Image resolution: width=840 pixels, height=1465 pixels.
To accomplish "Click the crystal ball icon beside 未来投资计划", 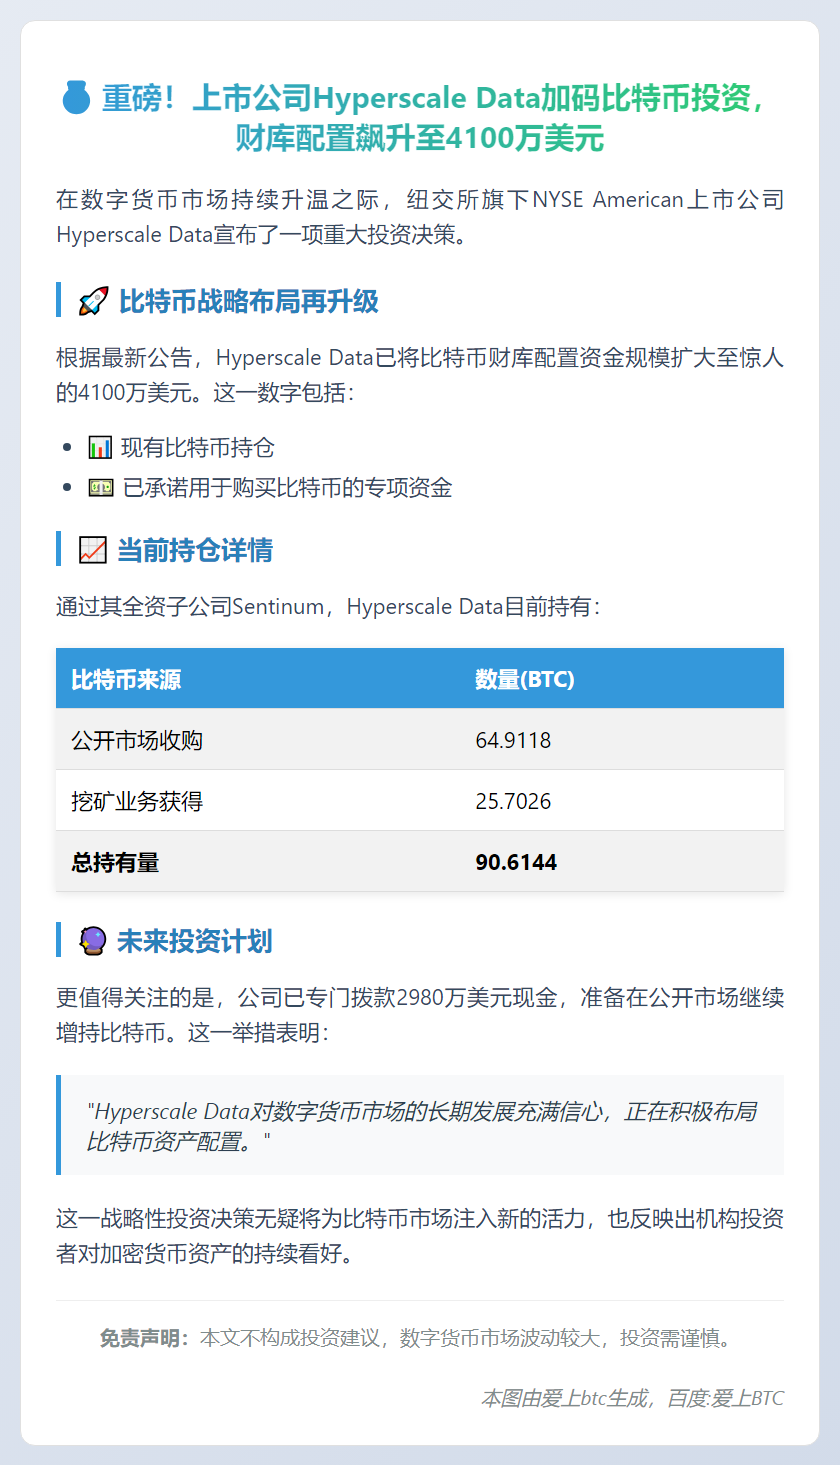I will click(92, 941).
